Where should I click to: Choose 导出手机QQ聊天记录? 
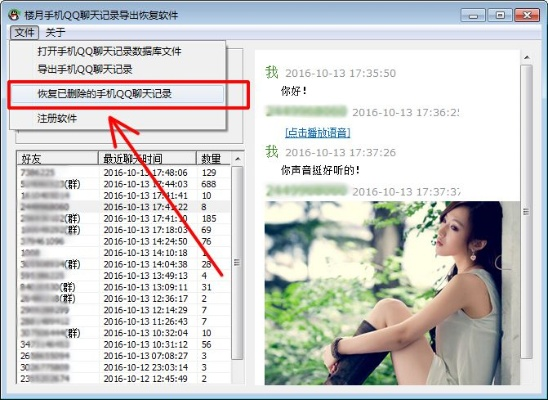[x=85, y=69]
